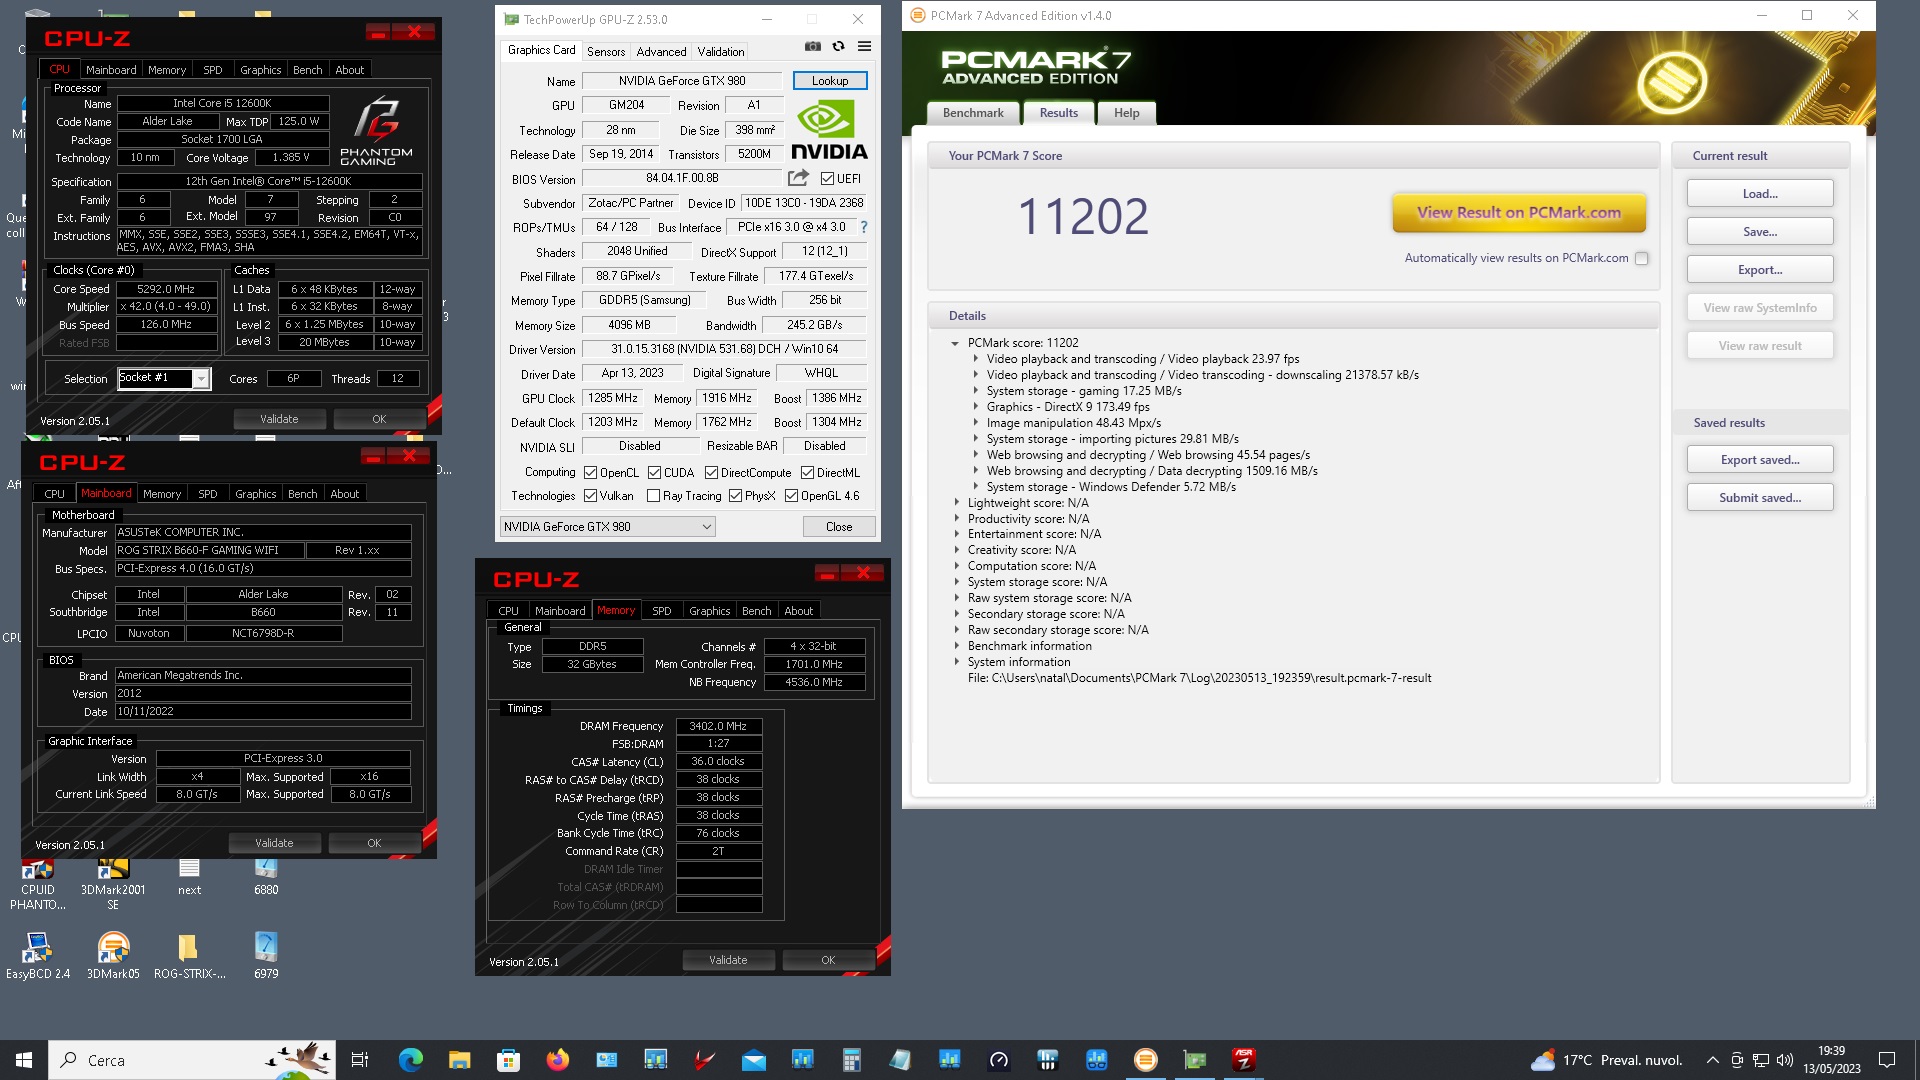Click the GPU-Z screenshot camera icon
This screenshot has height=1080, width=1920.
click(x=813, y=47)
